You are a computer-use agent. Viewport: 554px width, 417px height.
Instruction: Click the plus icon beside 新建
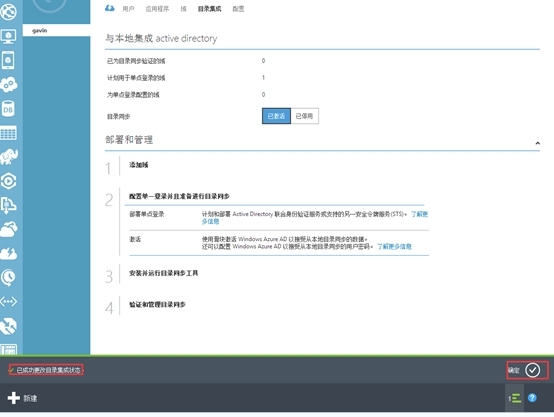[13, 398]
